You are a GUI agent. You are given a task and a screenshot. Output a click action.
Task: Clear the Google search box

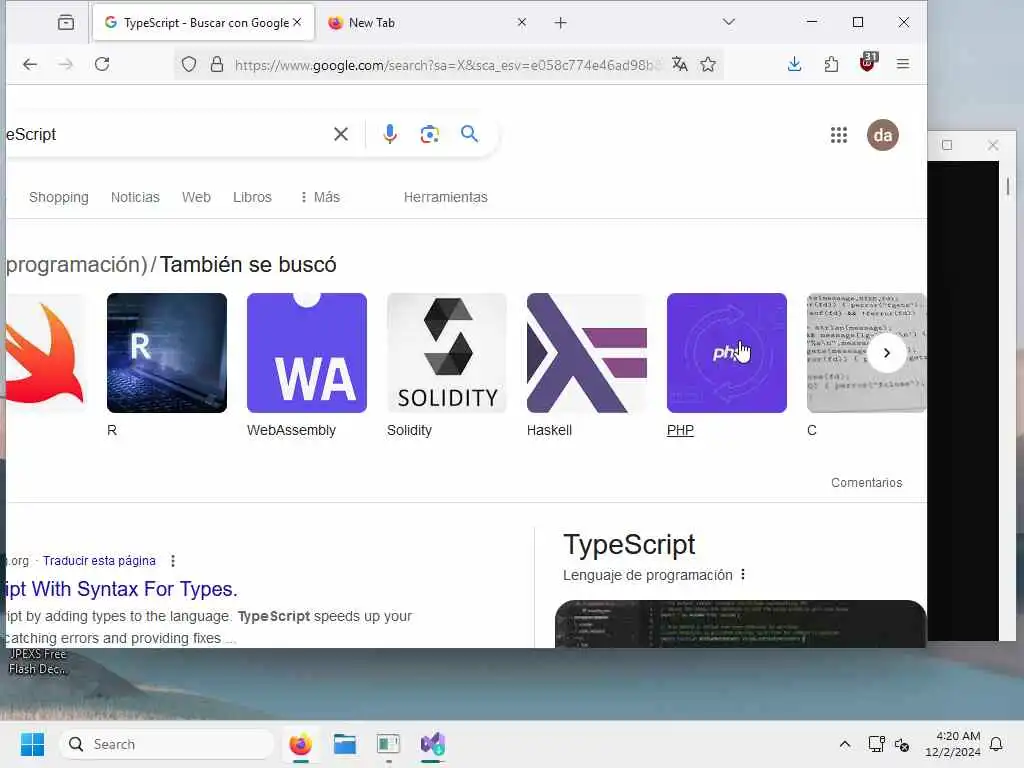tap(341, 135)
